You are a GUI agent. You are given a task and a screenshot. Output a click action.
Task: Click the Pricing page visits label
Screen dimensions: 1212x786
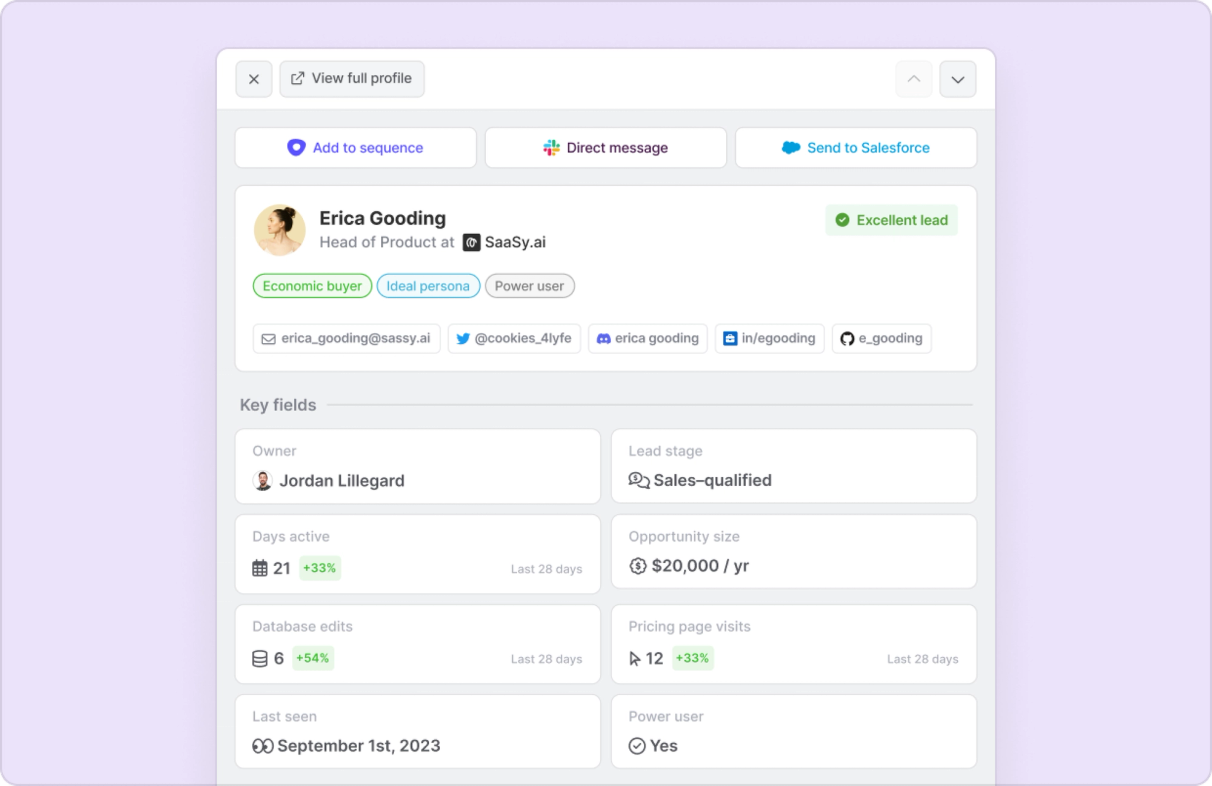690,627
